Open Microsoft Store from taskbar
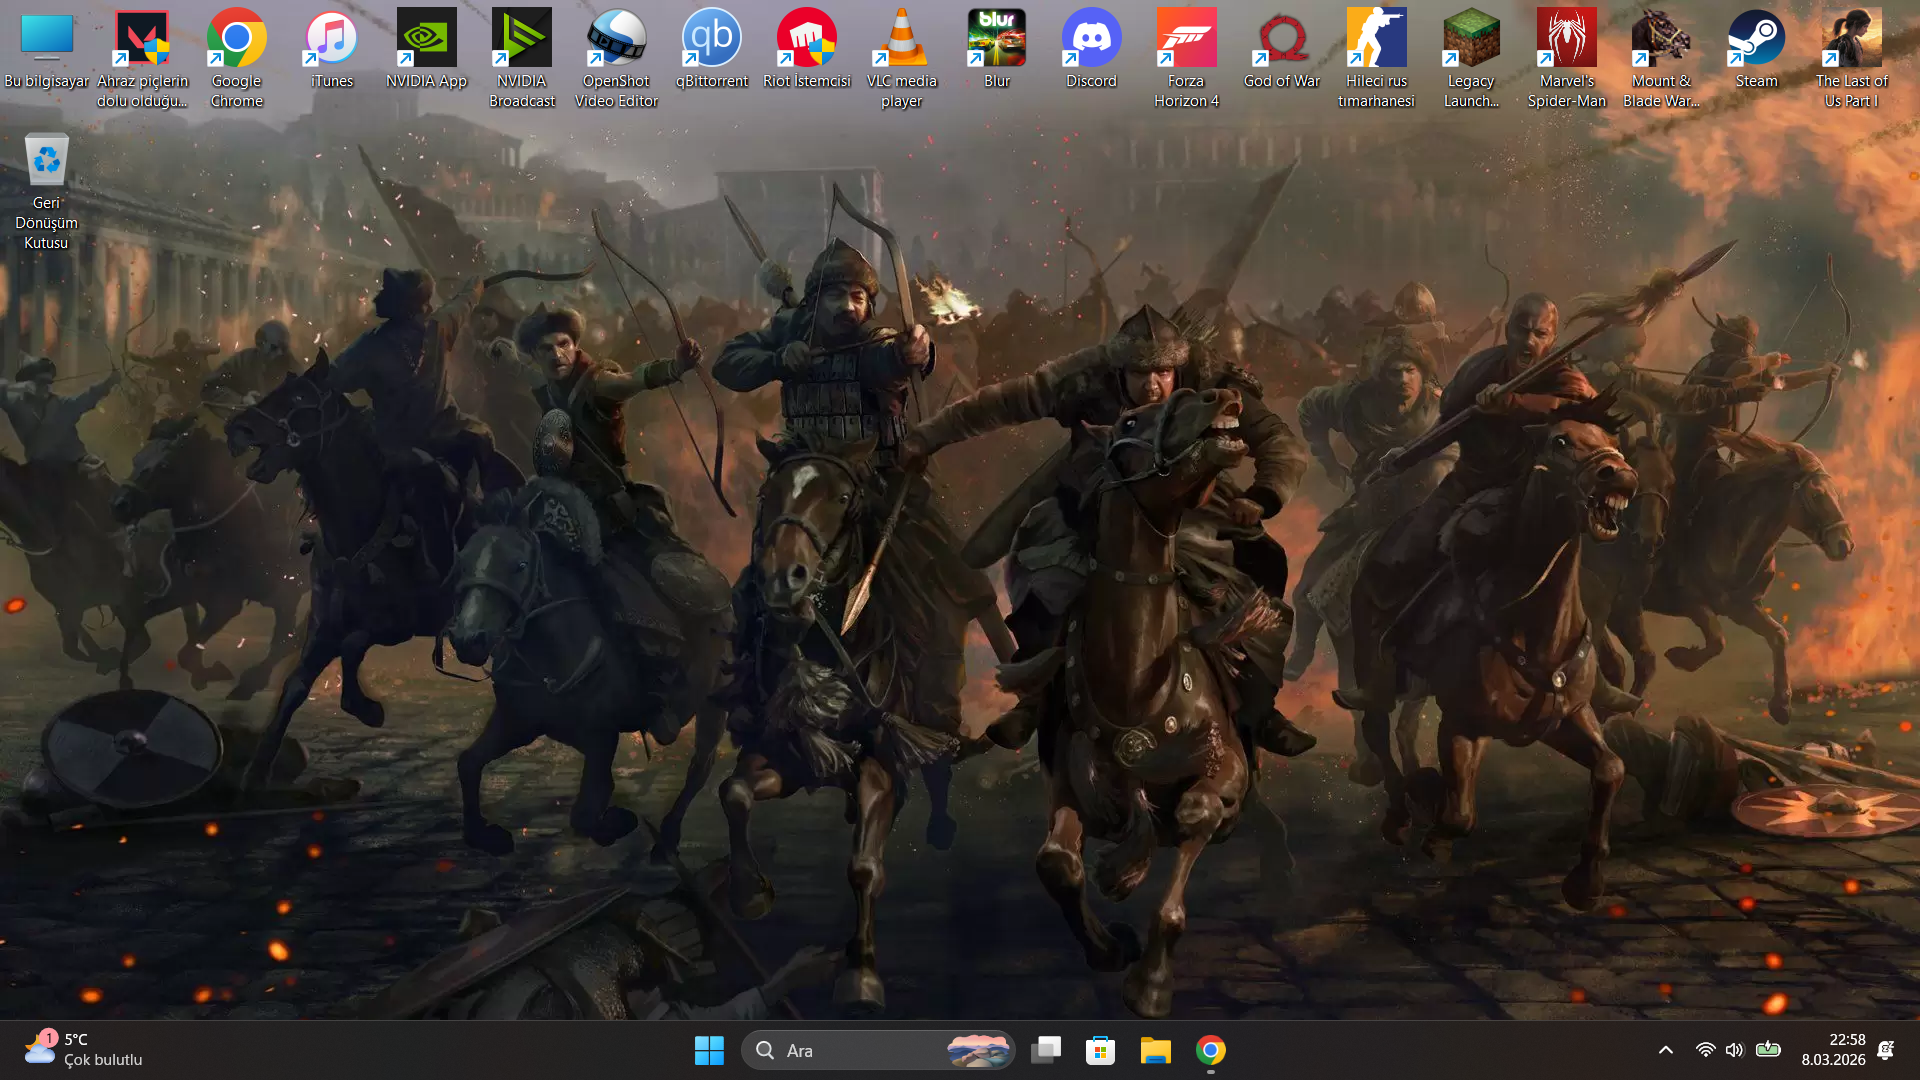 (1100, 1050)
